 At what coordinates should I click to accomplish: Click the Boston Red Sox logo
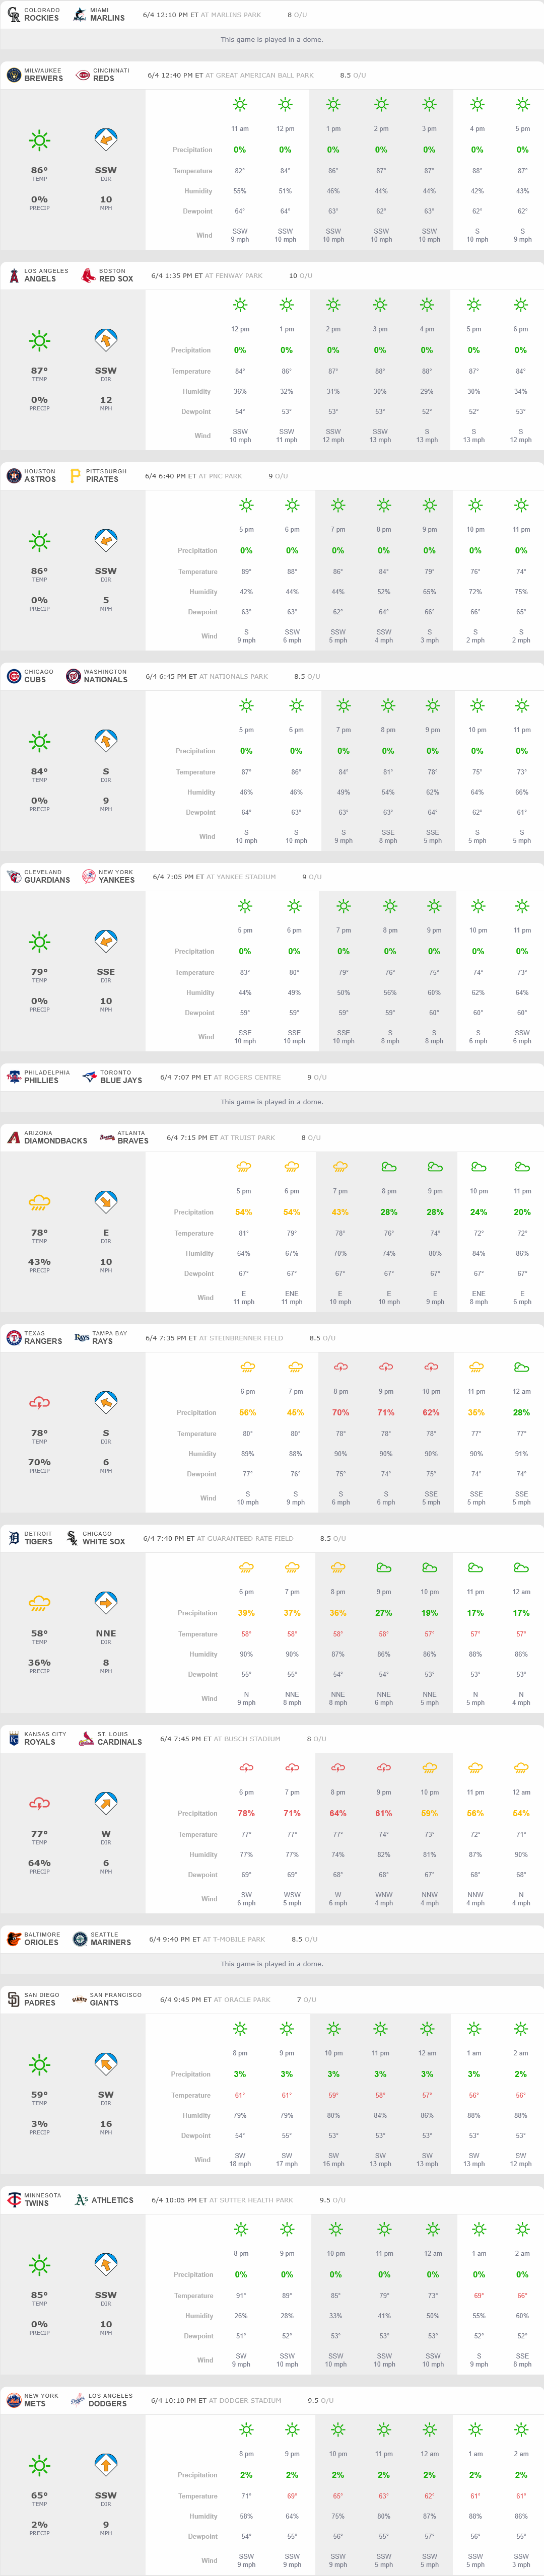click(88, 275)
